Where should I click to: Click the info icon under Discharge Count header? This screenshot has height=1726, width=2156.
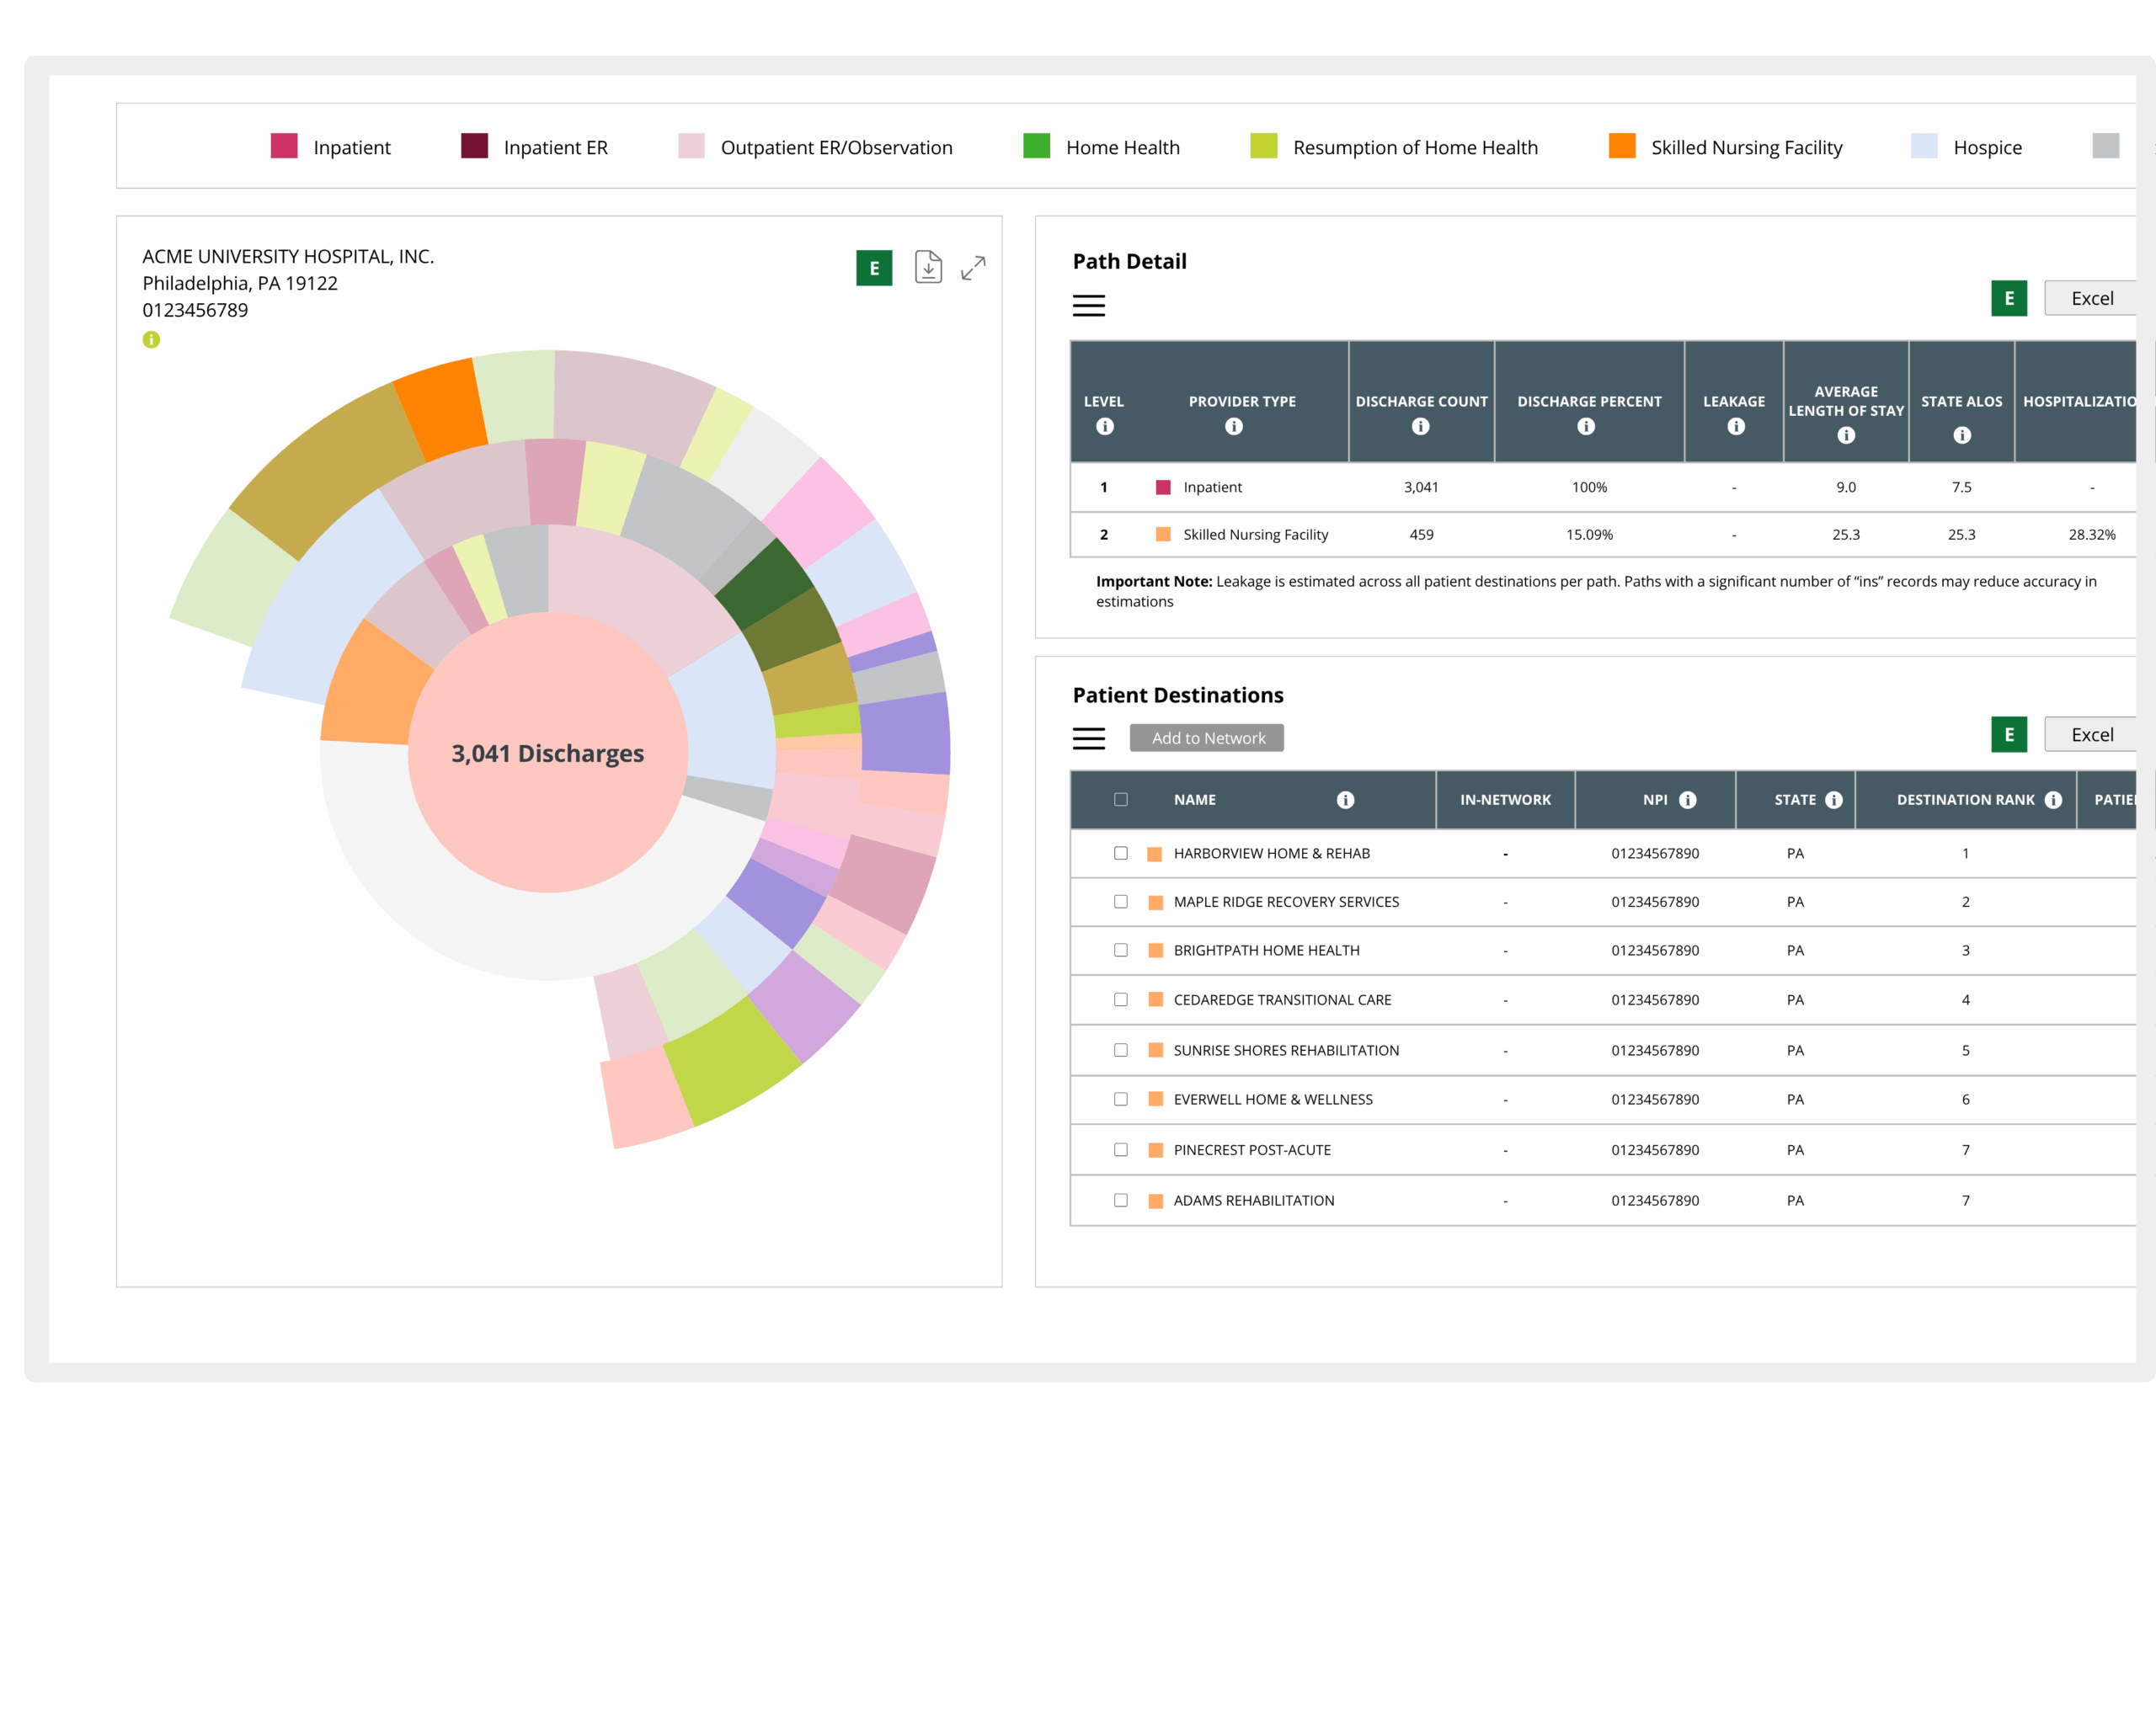tap(1420, 427)
